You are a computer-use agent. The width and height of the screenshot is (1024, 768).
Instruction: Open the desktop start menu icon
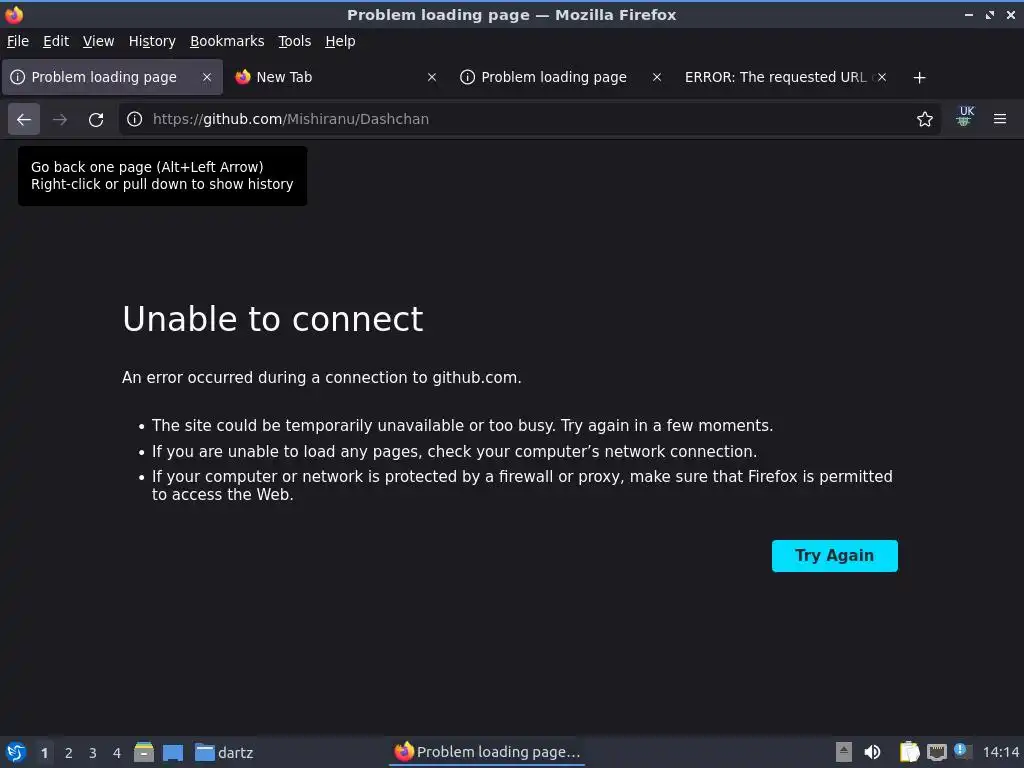[16, 752]
